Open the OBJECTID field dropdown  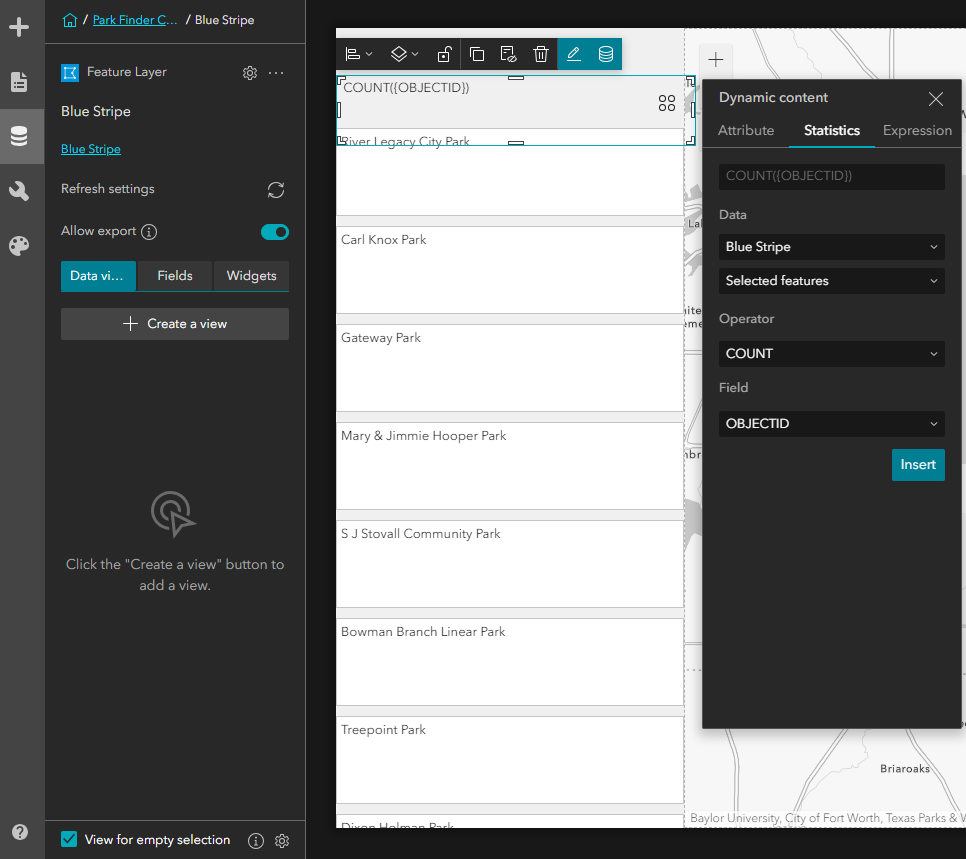[x=831, y=423]
